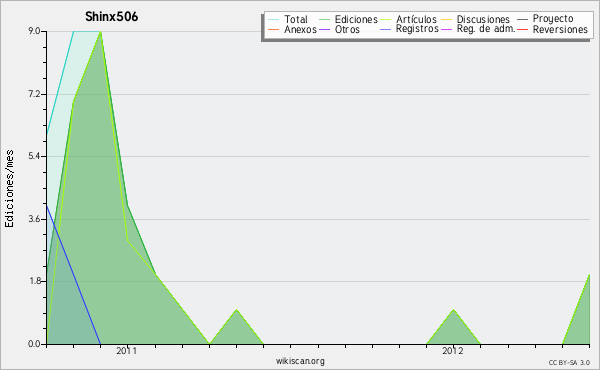Click the 0.0 y-axis value
This screenshot has width=600, height=370.
click(34, 344)
